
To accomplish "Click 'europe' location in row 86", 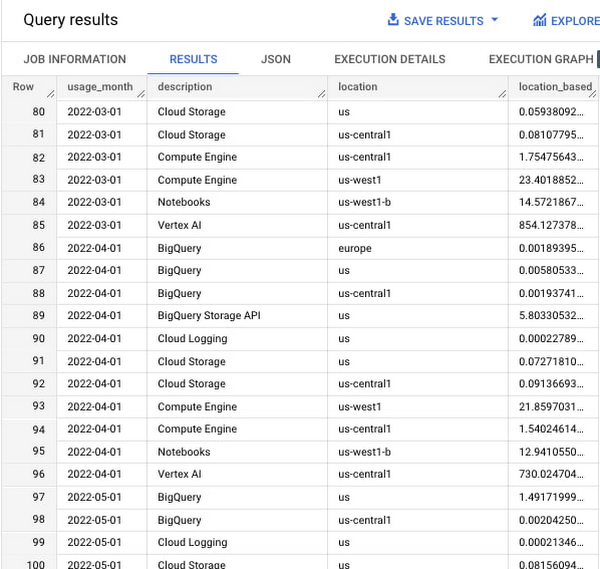I will point(355,248).
